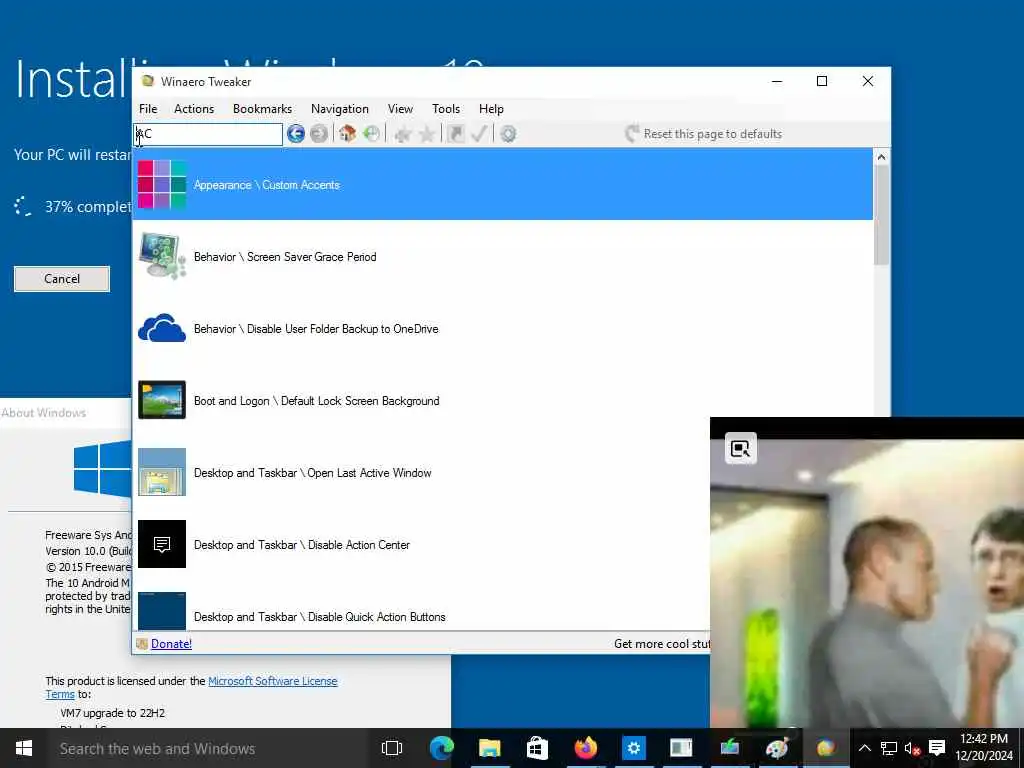Click the results list scrollbar up arrow

click(x=882, y=157)
